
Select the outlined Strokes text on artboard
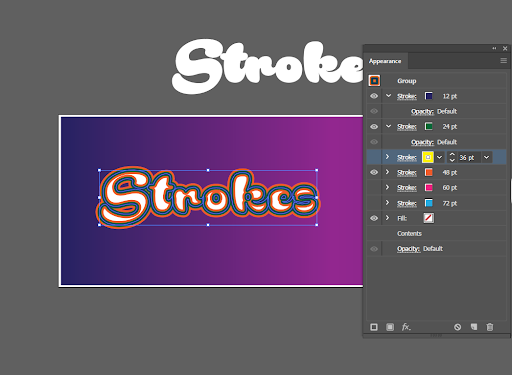(x=208, y=197)
